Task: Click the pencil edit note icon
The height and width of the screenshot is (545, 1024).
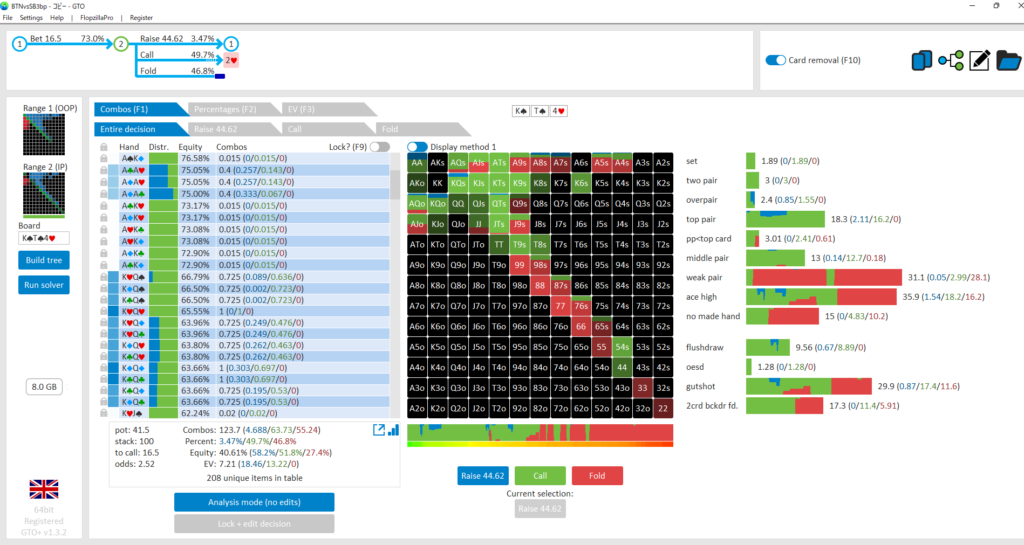Action: coord(980,61)
